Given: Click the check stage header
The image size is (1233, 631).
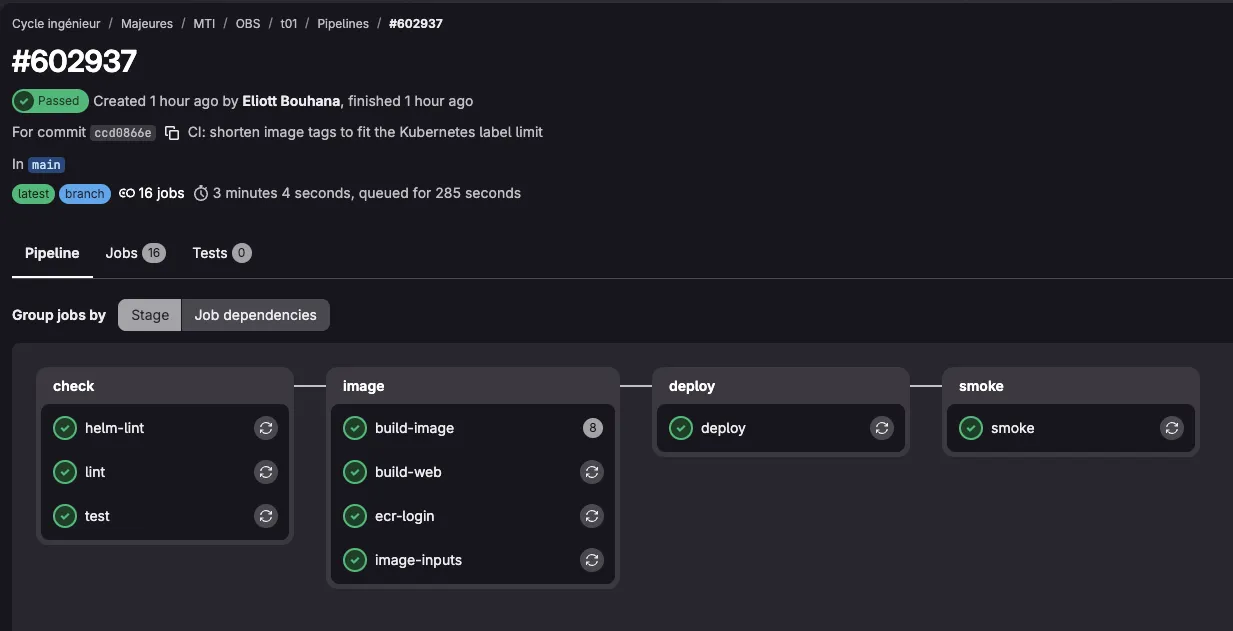Looking at the screenshot, I should click(x=74, y=386).
